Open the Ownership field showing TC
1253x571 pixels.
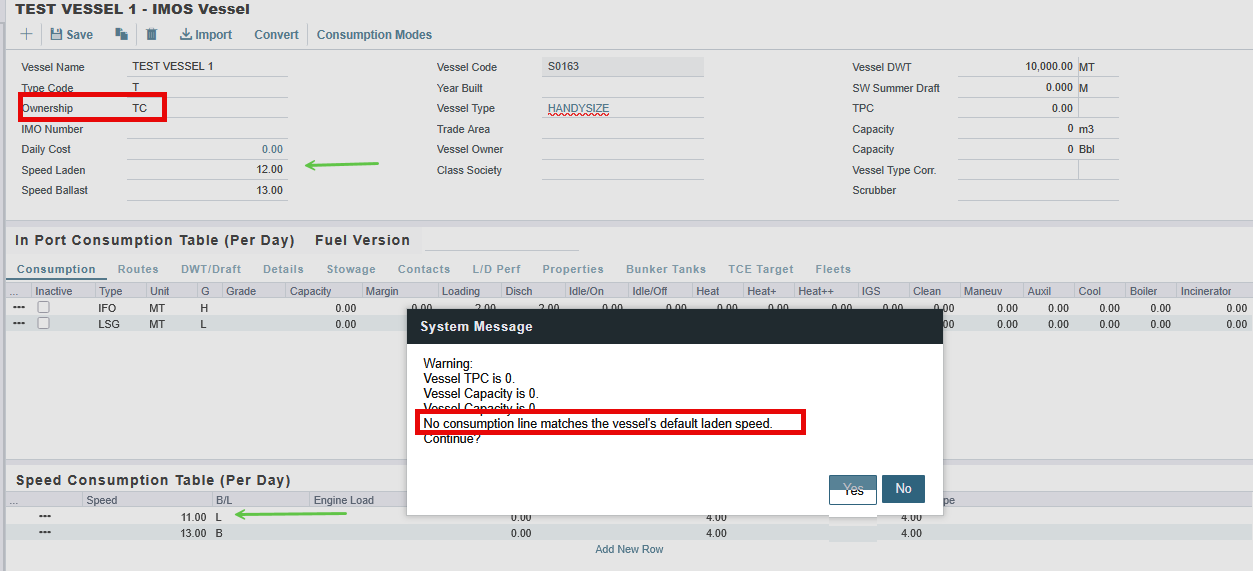click(208, 108)
